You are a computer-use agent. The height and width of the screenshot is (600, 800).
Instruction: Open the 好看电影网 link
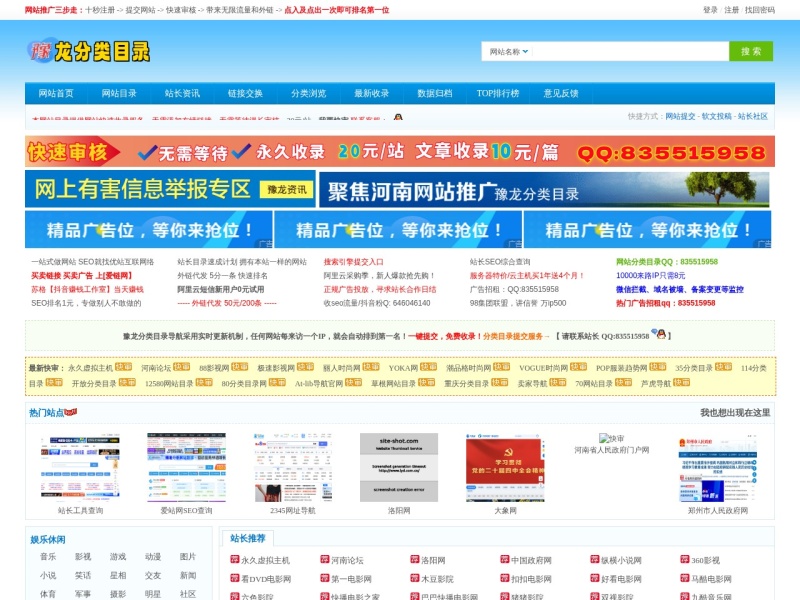pyautogui.click(x=621, y=579)
